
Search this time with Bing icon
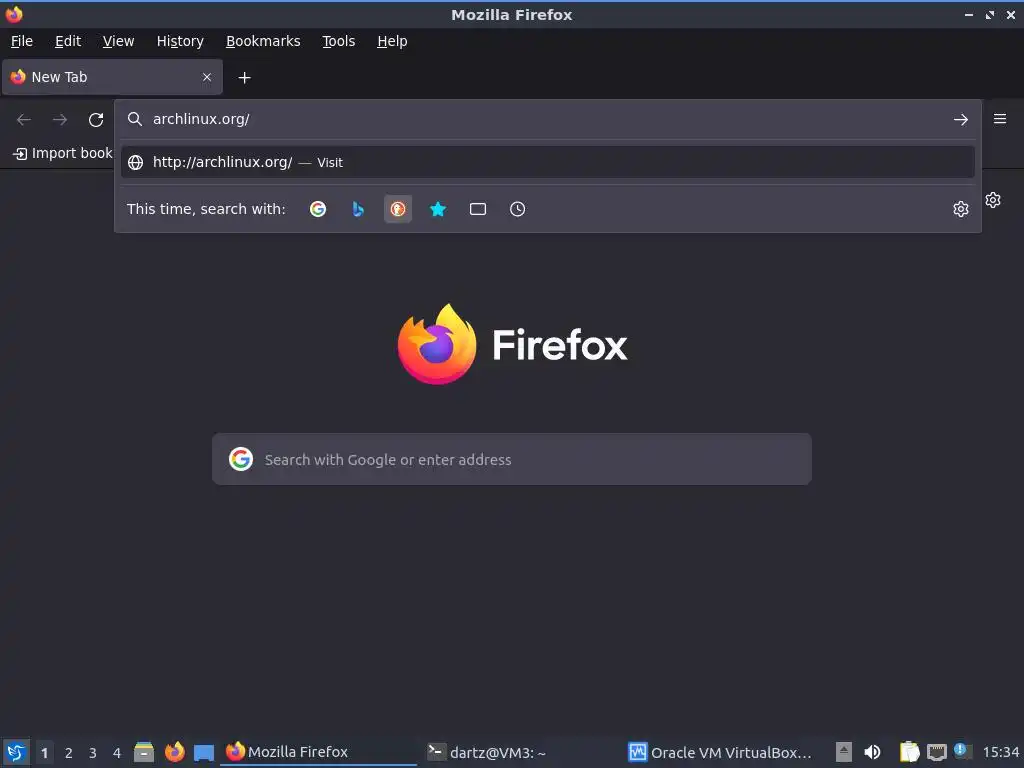[358, 209]
